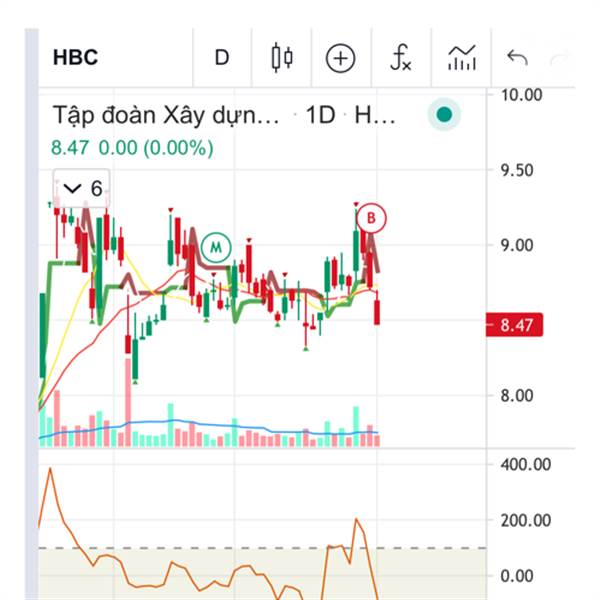Click the 200.00 indicator axis label

526,520
